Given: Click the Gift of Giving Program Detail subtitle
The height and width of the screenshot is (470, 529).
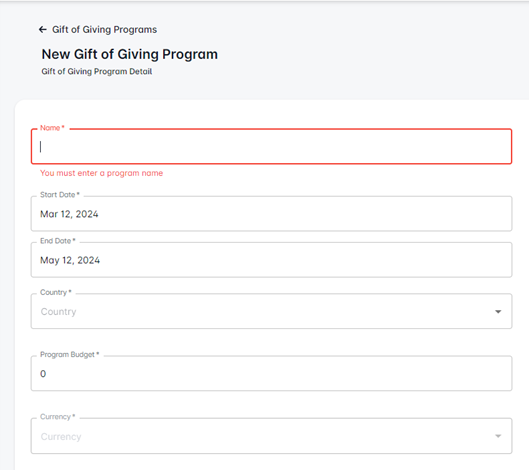Looking at the screenshot, I should pos(96,72).
